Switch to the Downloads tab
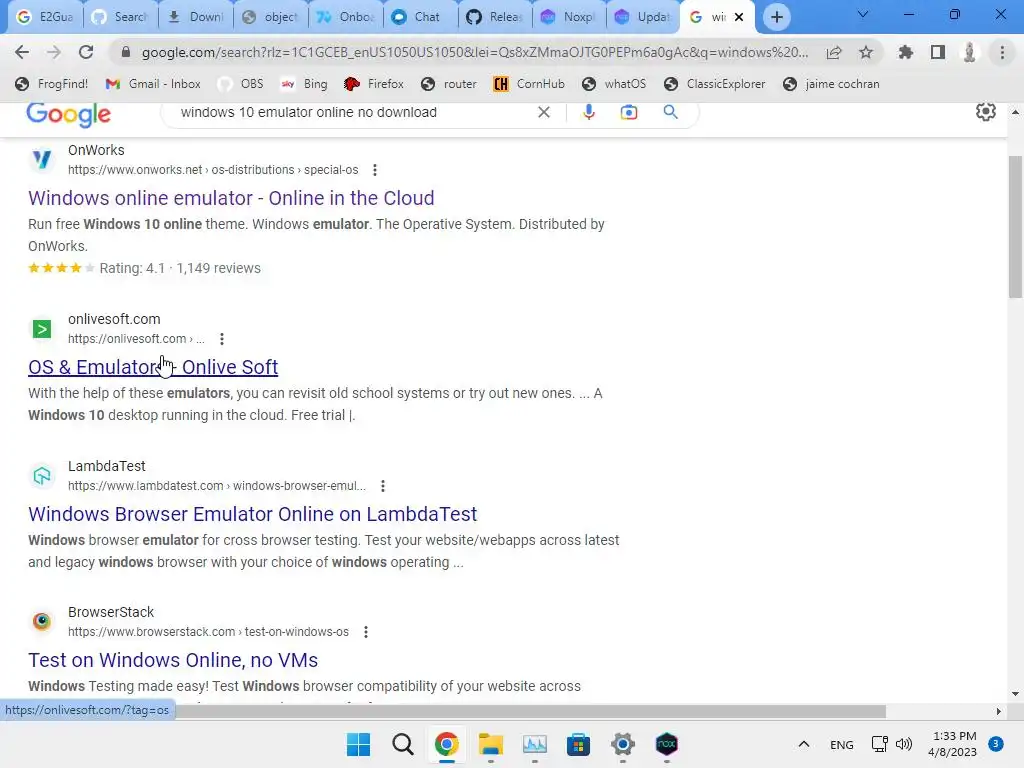Image resolution: width=1024 pixels, height=768 pixels. [x=196, y=17]
